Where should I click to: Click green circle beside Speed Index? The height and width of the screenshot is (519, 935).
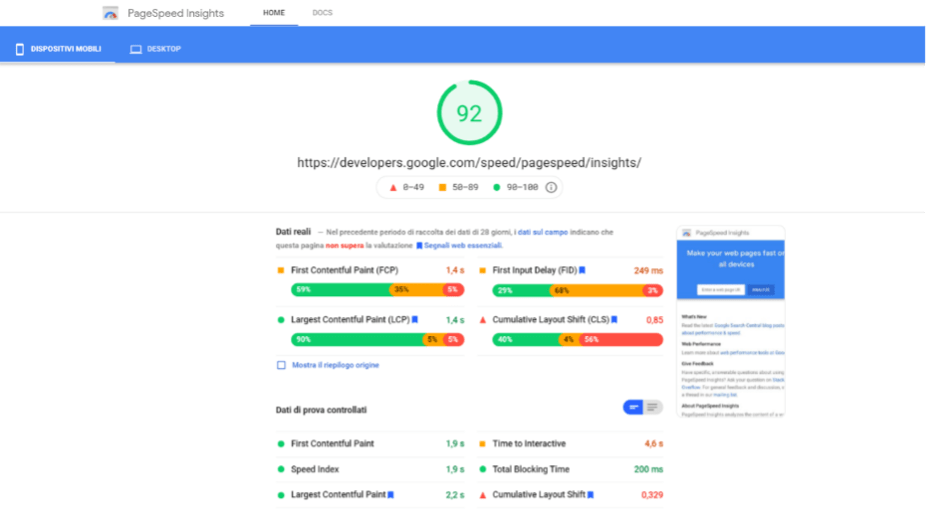(281, 469)
